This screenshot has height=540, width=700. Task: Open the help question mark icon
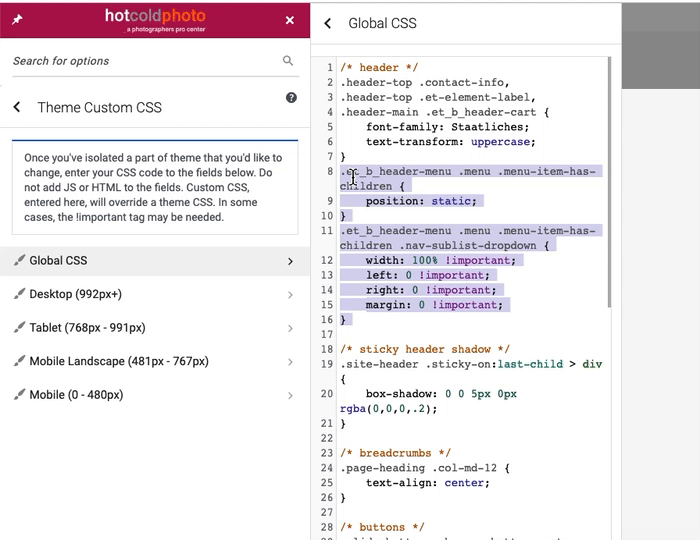click(291, 98)
